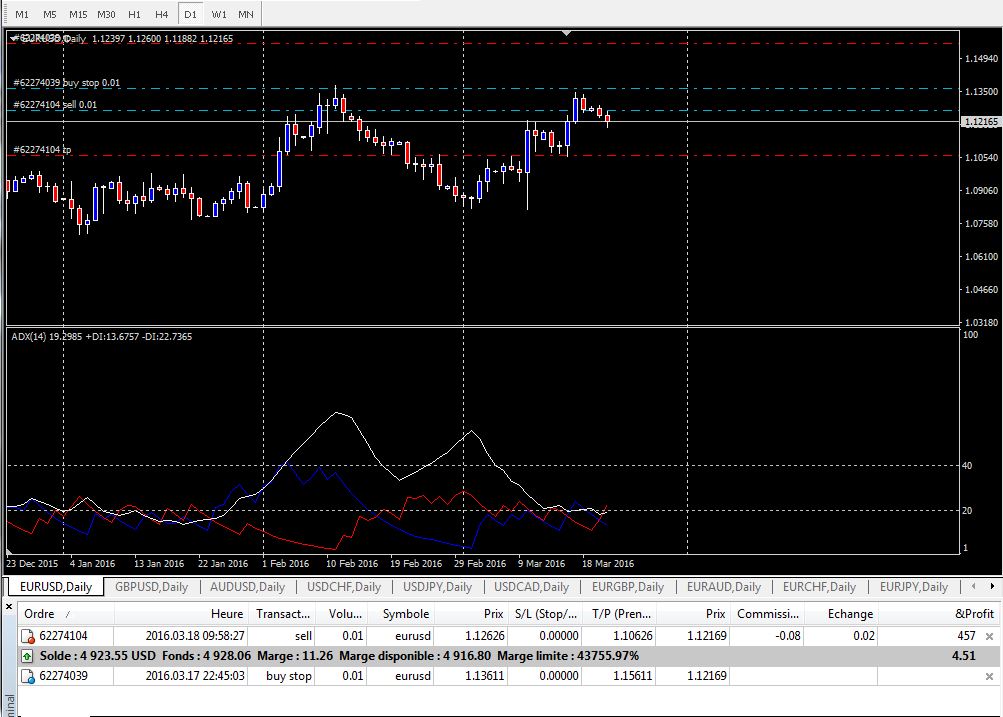This screenshot has height=717, width=1003.
Task: Toggle the W1 weekly timeframe
Action: point(218,14)
